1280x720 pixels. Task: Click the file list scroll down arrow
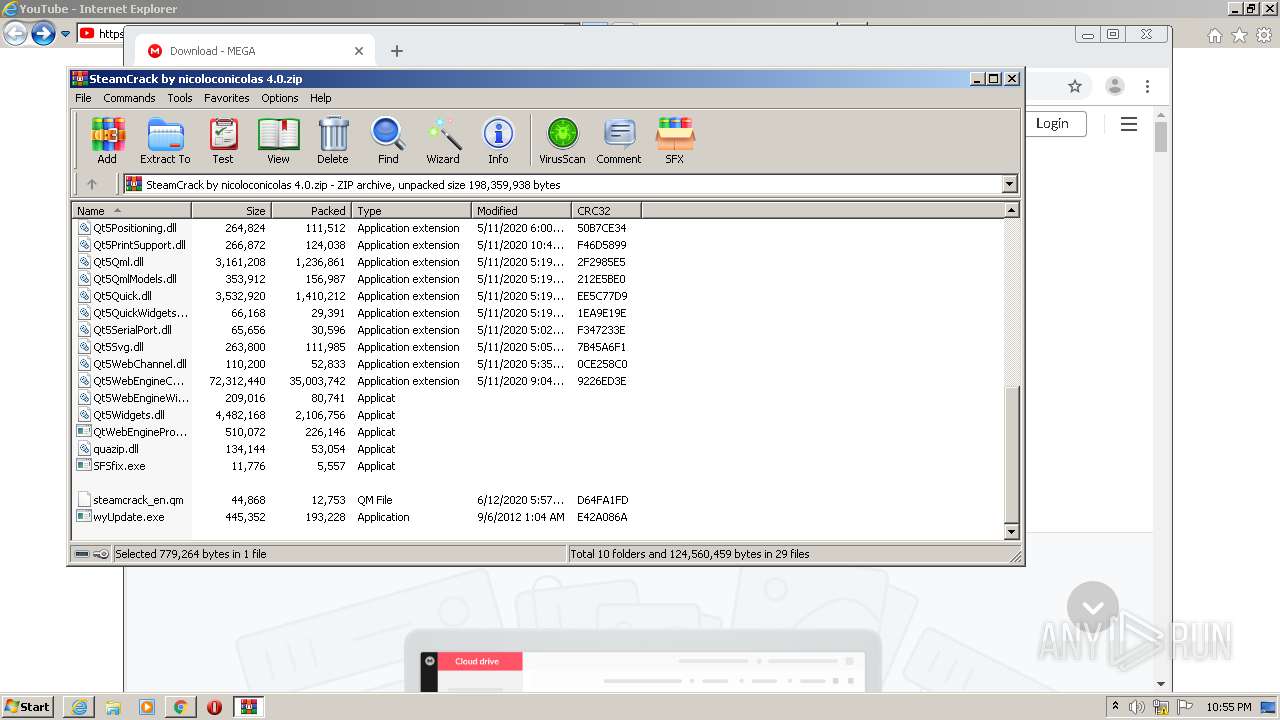click(1011, 532)
